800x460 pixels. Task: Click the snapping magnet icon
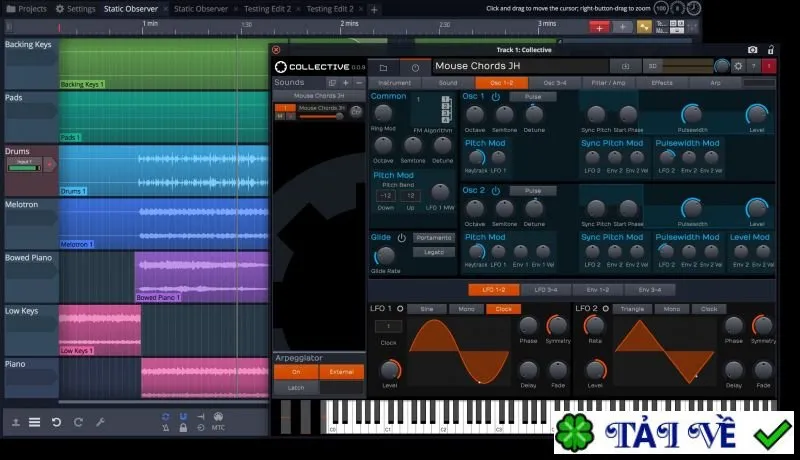tap(183, 417)
